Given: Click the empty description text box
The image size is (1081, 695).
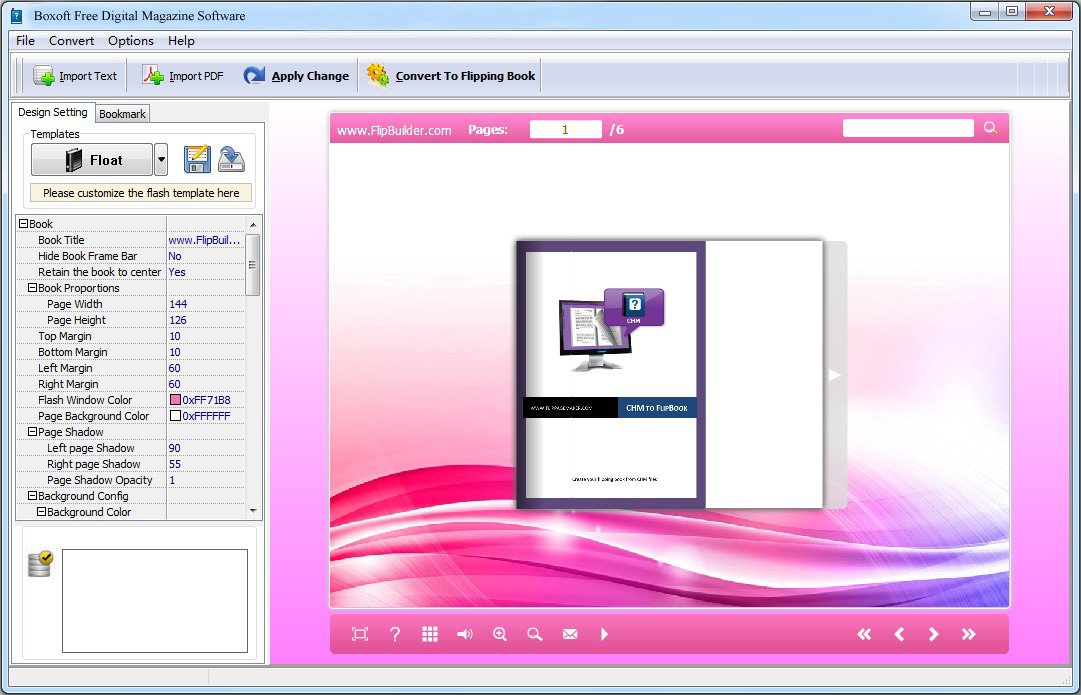Looking at the screenshot, I should (155, 601).
